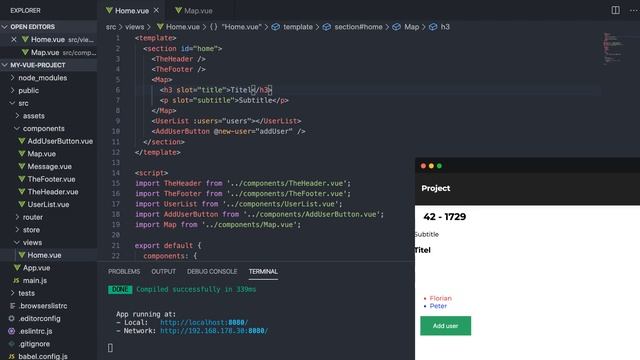Click the code minimap overview

tap(613, 48)
